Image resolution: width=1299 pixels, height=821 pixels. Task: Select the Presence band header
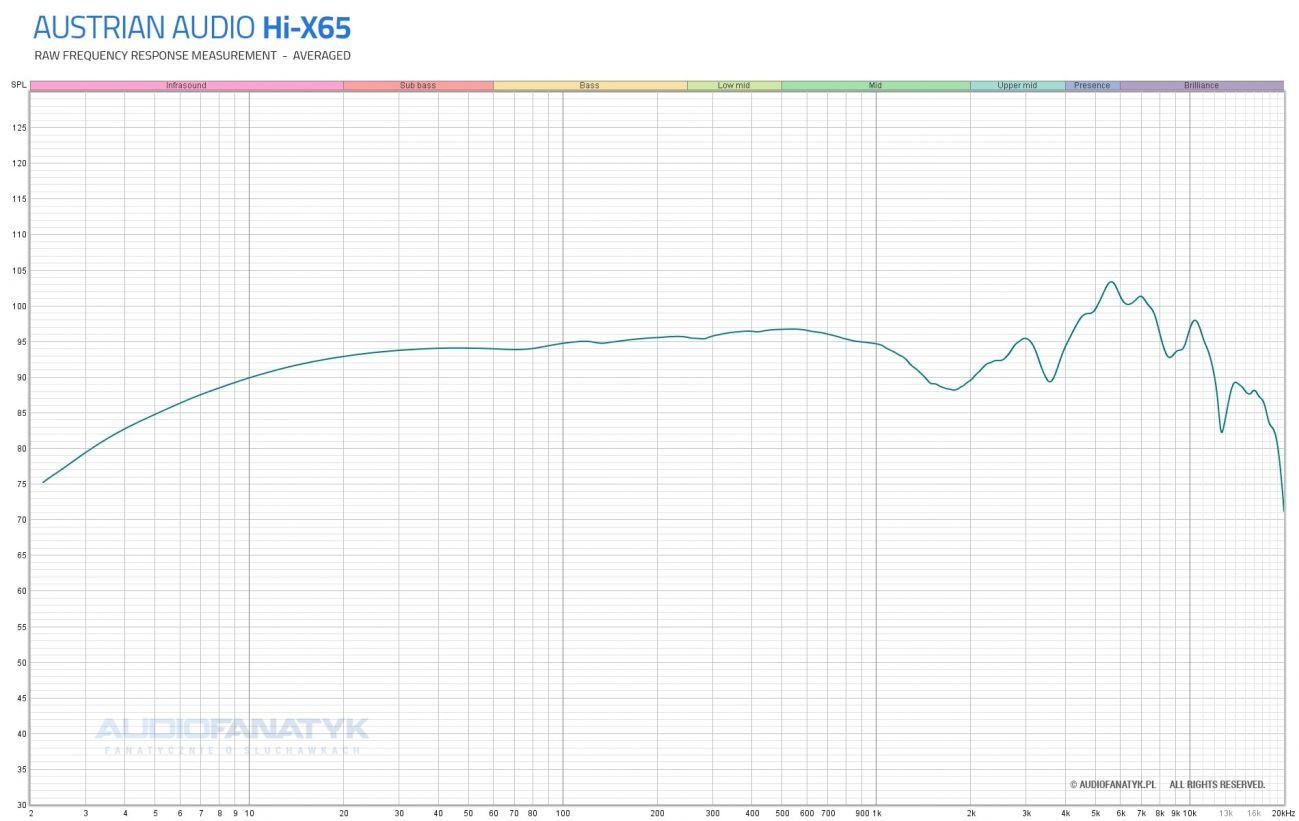click(1092, 86)
